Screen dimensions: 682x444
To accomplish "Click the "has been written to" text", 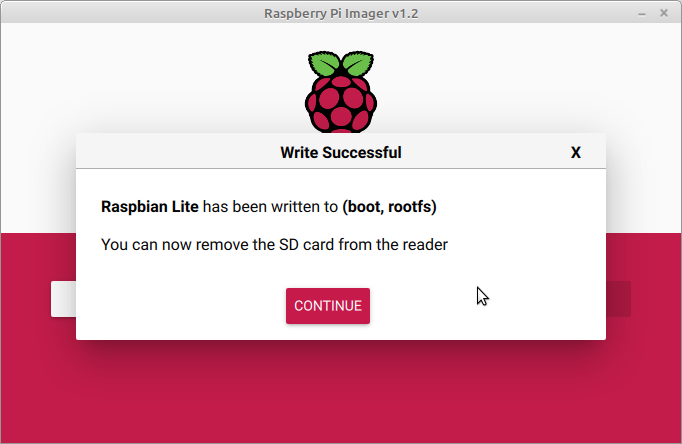I will pos(270,207).
